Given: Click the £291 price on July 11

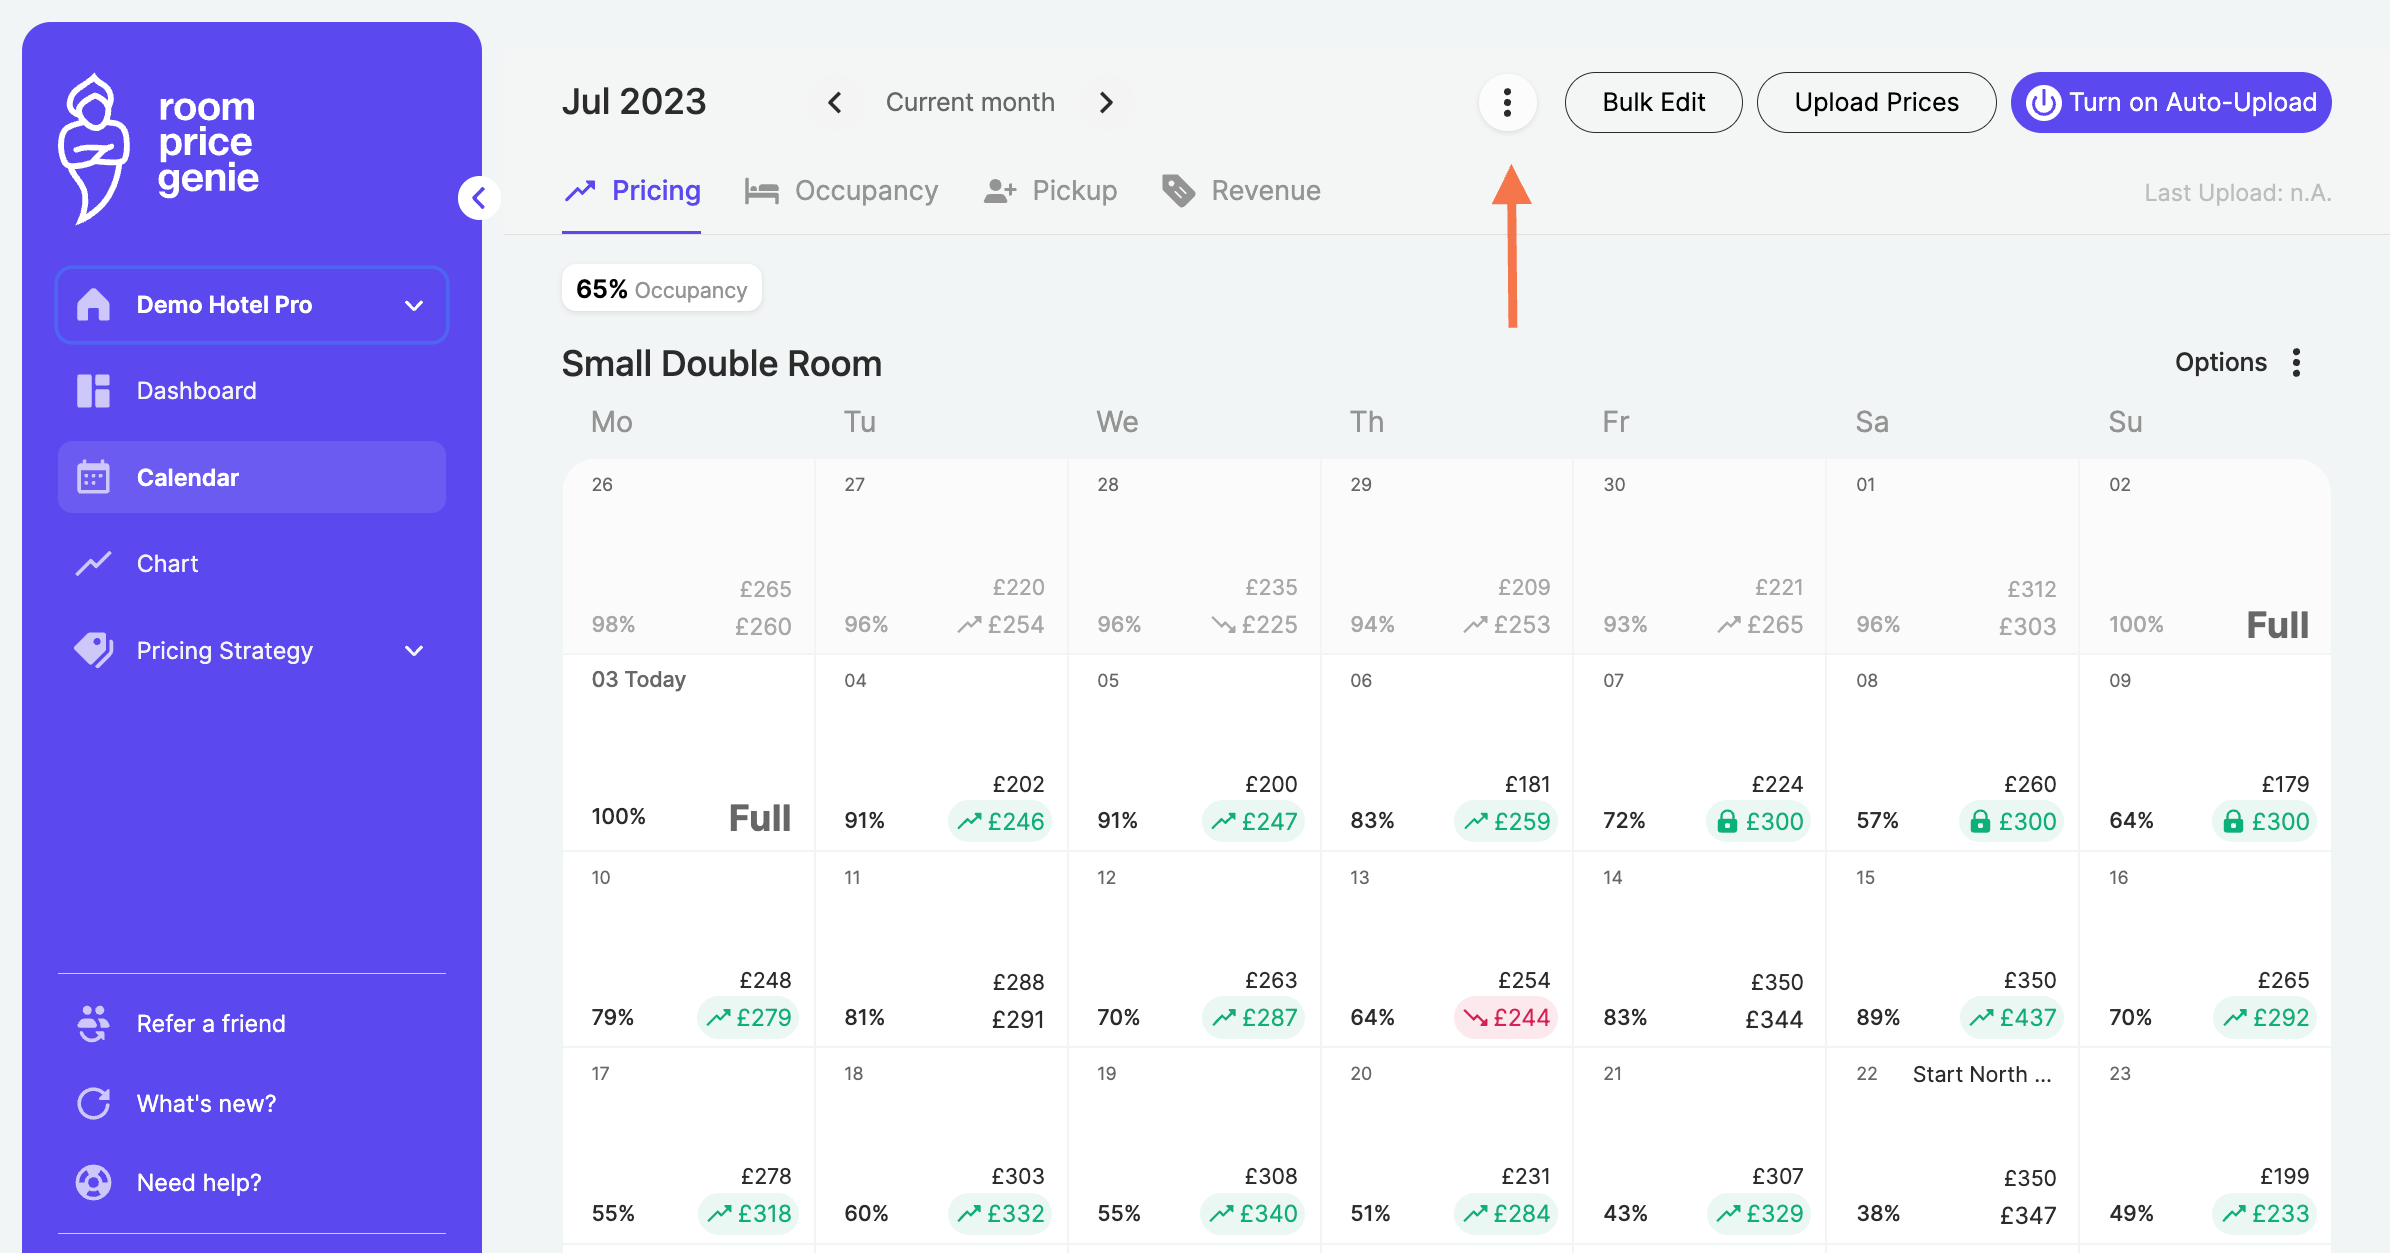Looking at the screenshot, I should point(1018,1019).
